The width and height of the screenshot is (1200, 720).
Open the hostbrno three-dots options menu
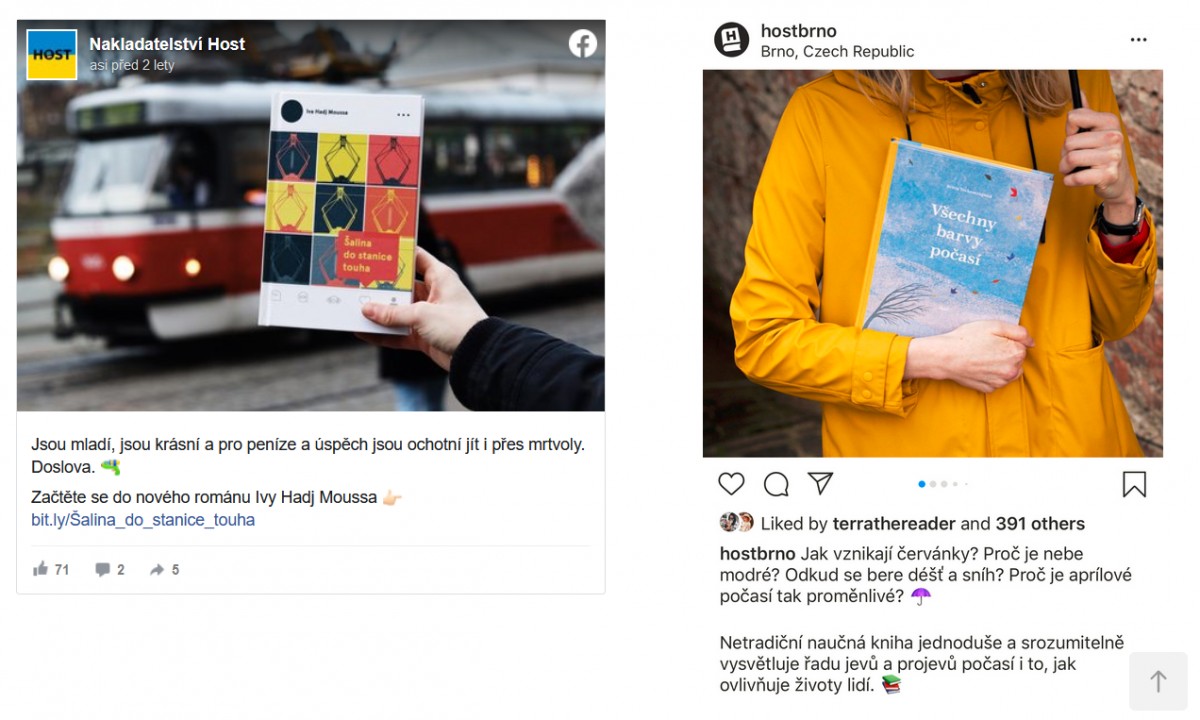pos(1138,40)
